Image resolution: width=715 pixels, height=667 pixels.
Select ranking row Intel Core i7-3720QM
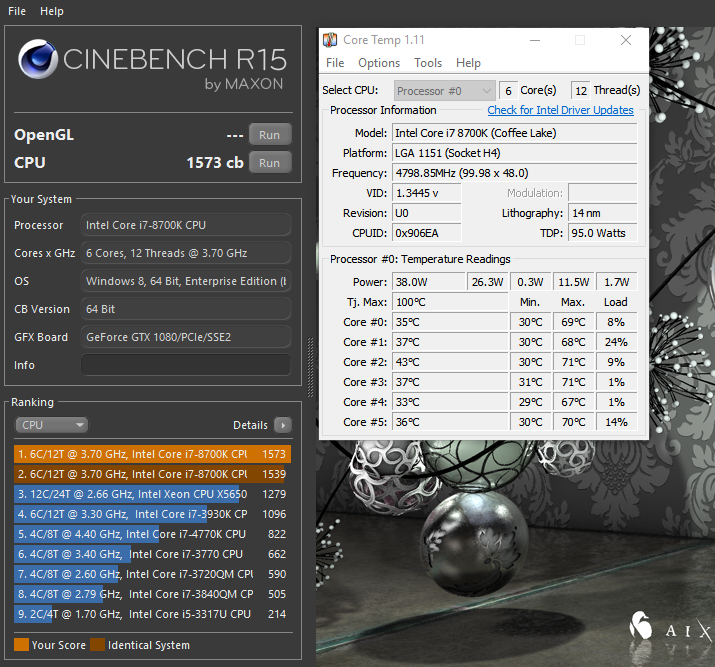click(x=152, y=574)
